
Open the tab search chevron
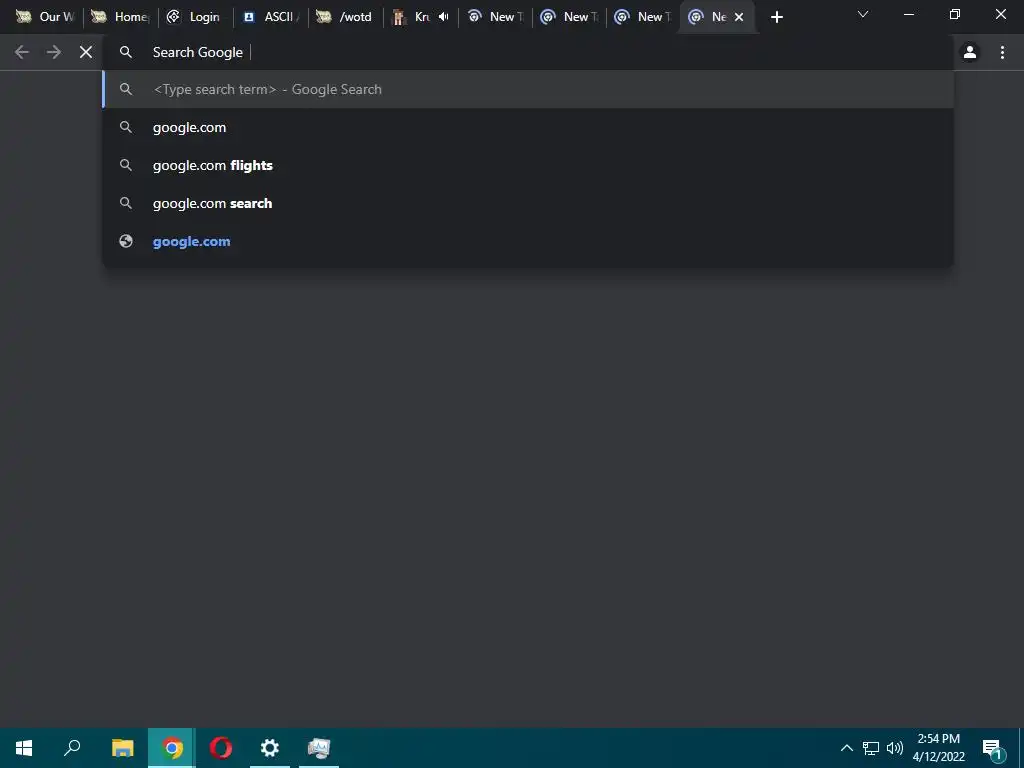point(863,14)
